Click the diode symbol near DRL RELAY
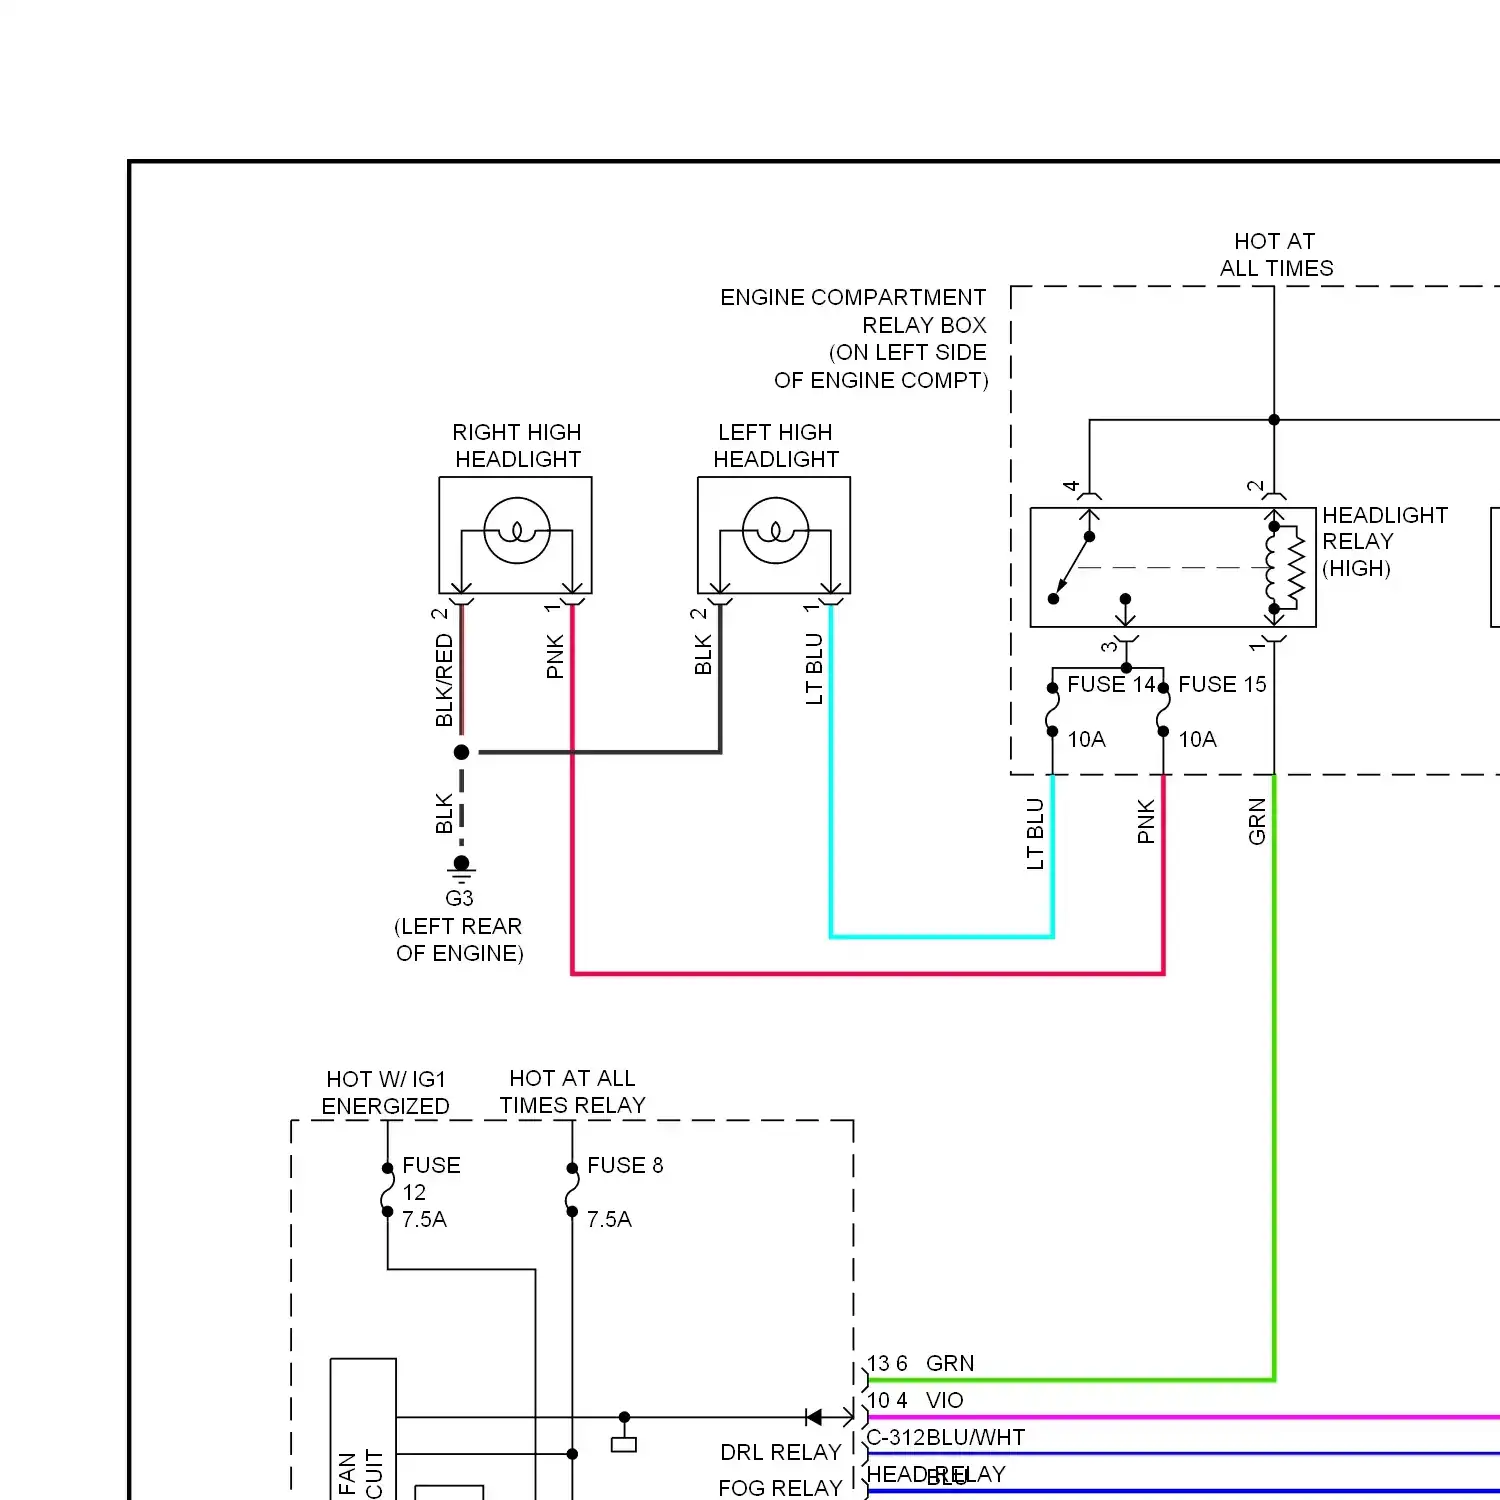 click(x=814, y=1417)
